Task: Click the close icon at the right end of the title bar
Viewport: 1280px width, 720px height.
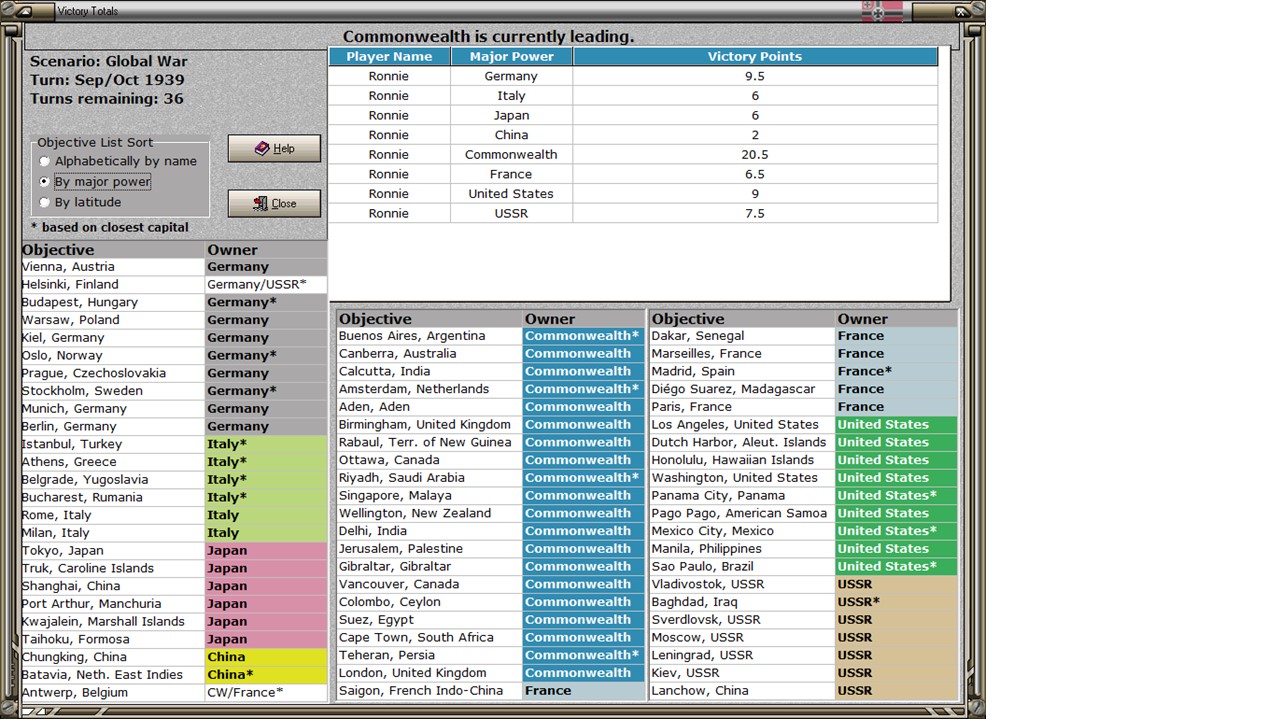Action: point(961,11)
